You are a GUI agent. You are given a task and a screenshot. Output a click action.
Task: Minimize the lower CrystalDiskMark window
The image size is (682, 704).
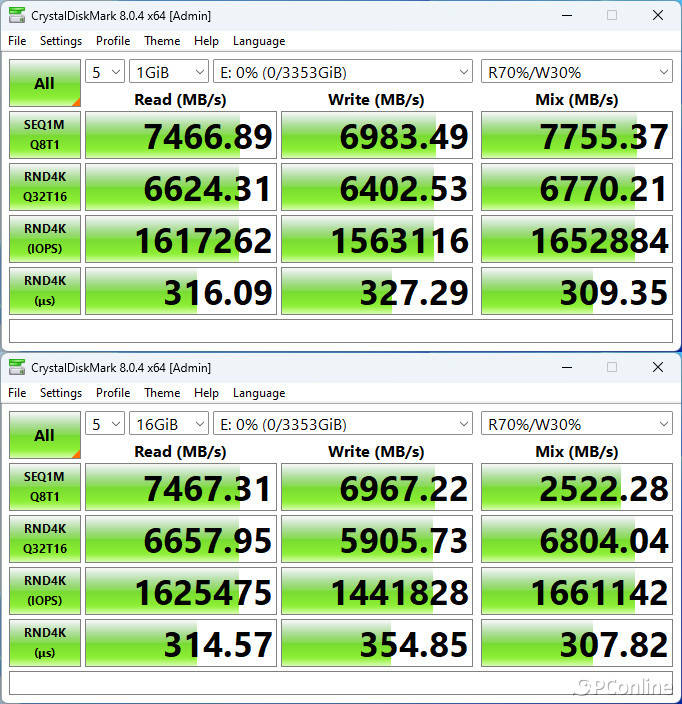[567, 367]
